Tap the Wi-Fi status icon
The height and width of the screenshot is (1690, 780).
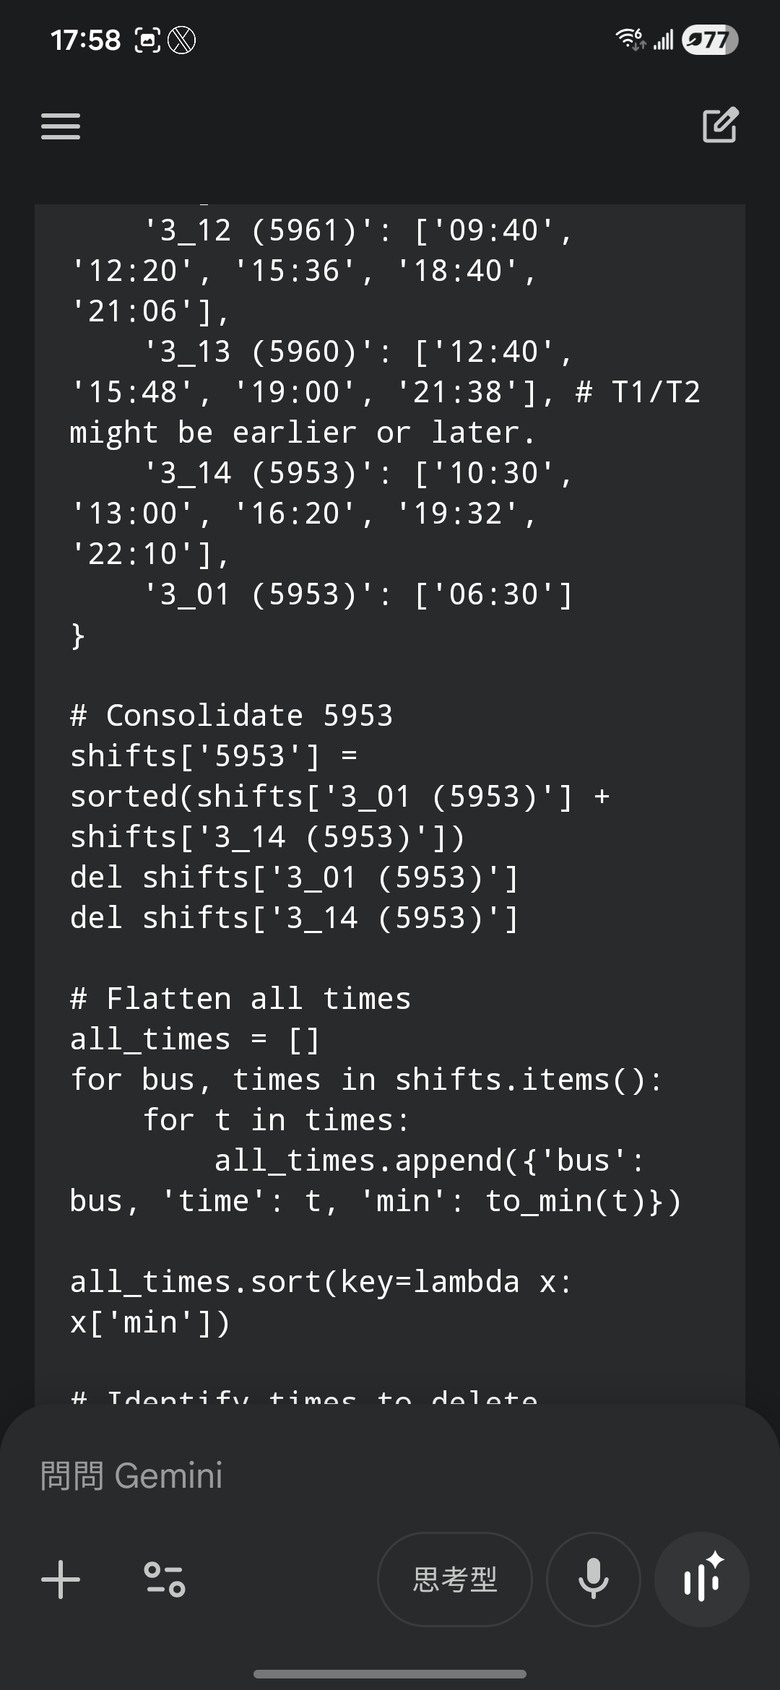tap(630, 39)
